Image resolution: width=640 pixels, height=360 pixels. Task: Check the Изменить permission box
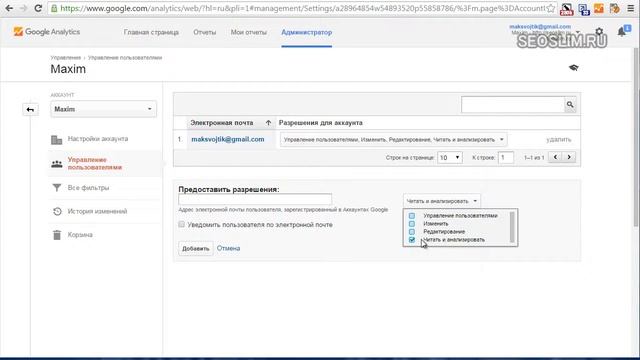click(412, 224)
